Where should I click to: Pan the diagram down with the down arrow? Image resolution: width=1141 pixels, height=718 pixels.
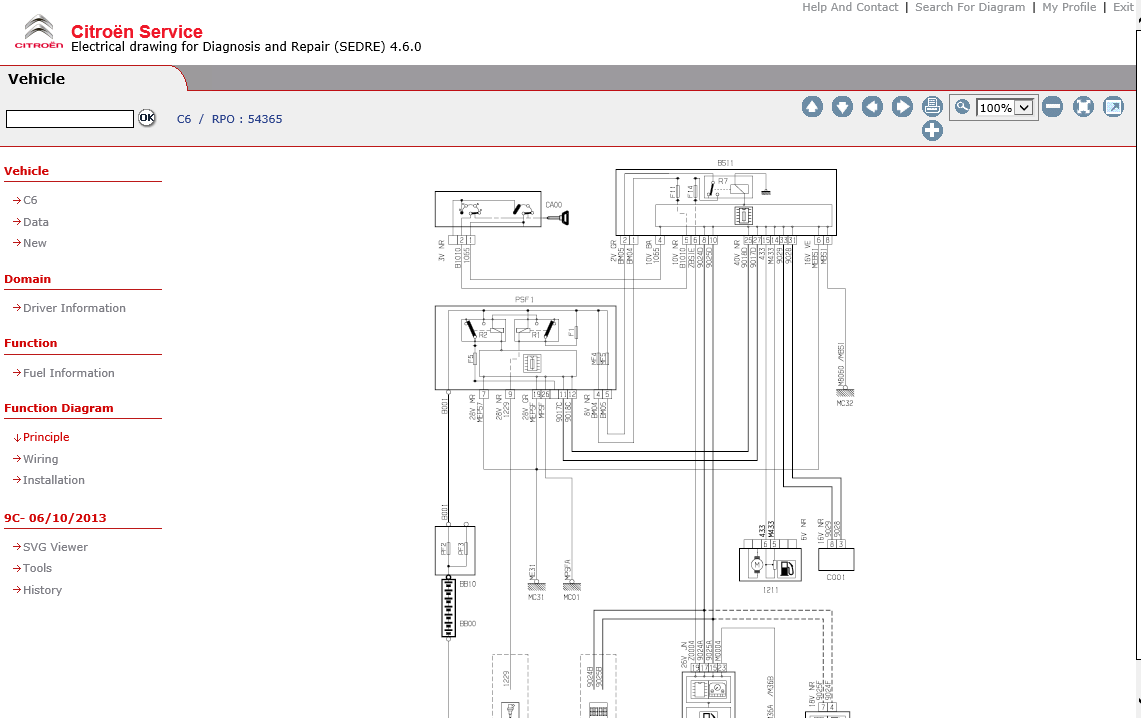[842, 107]
